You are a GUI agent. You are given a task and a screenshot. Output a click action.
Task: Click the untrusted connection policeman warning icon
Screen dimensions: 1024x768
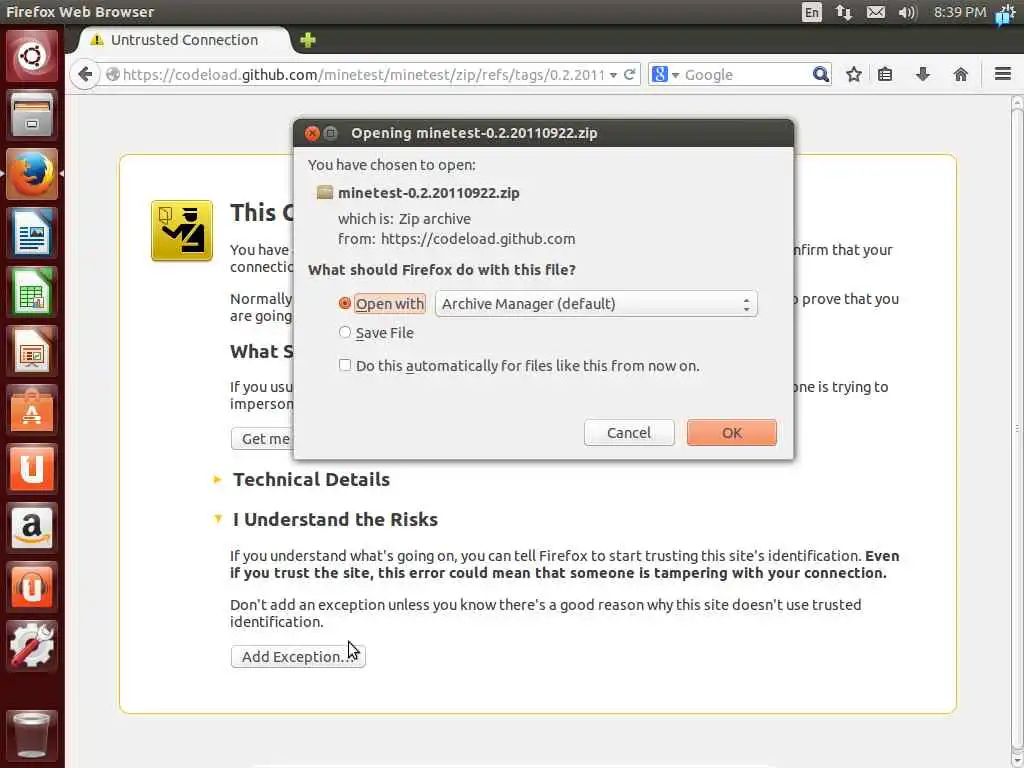(182, 231)
